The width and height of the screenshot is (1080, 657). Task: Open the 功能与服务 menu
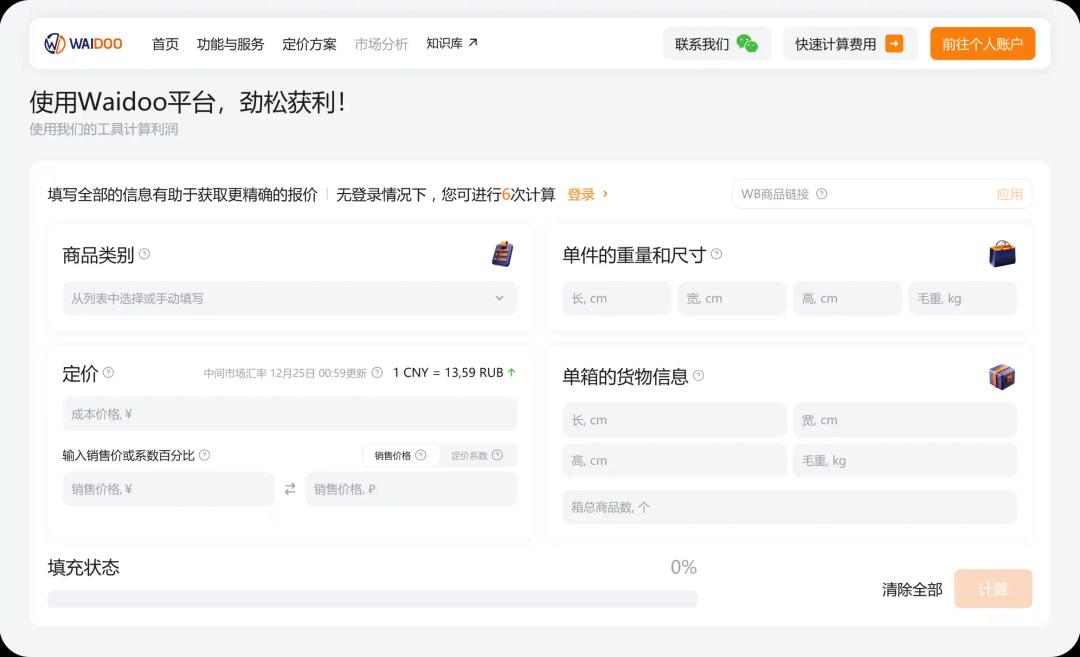pyautogui.click(x=230, y=44)
